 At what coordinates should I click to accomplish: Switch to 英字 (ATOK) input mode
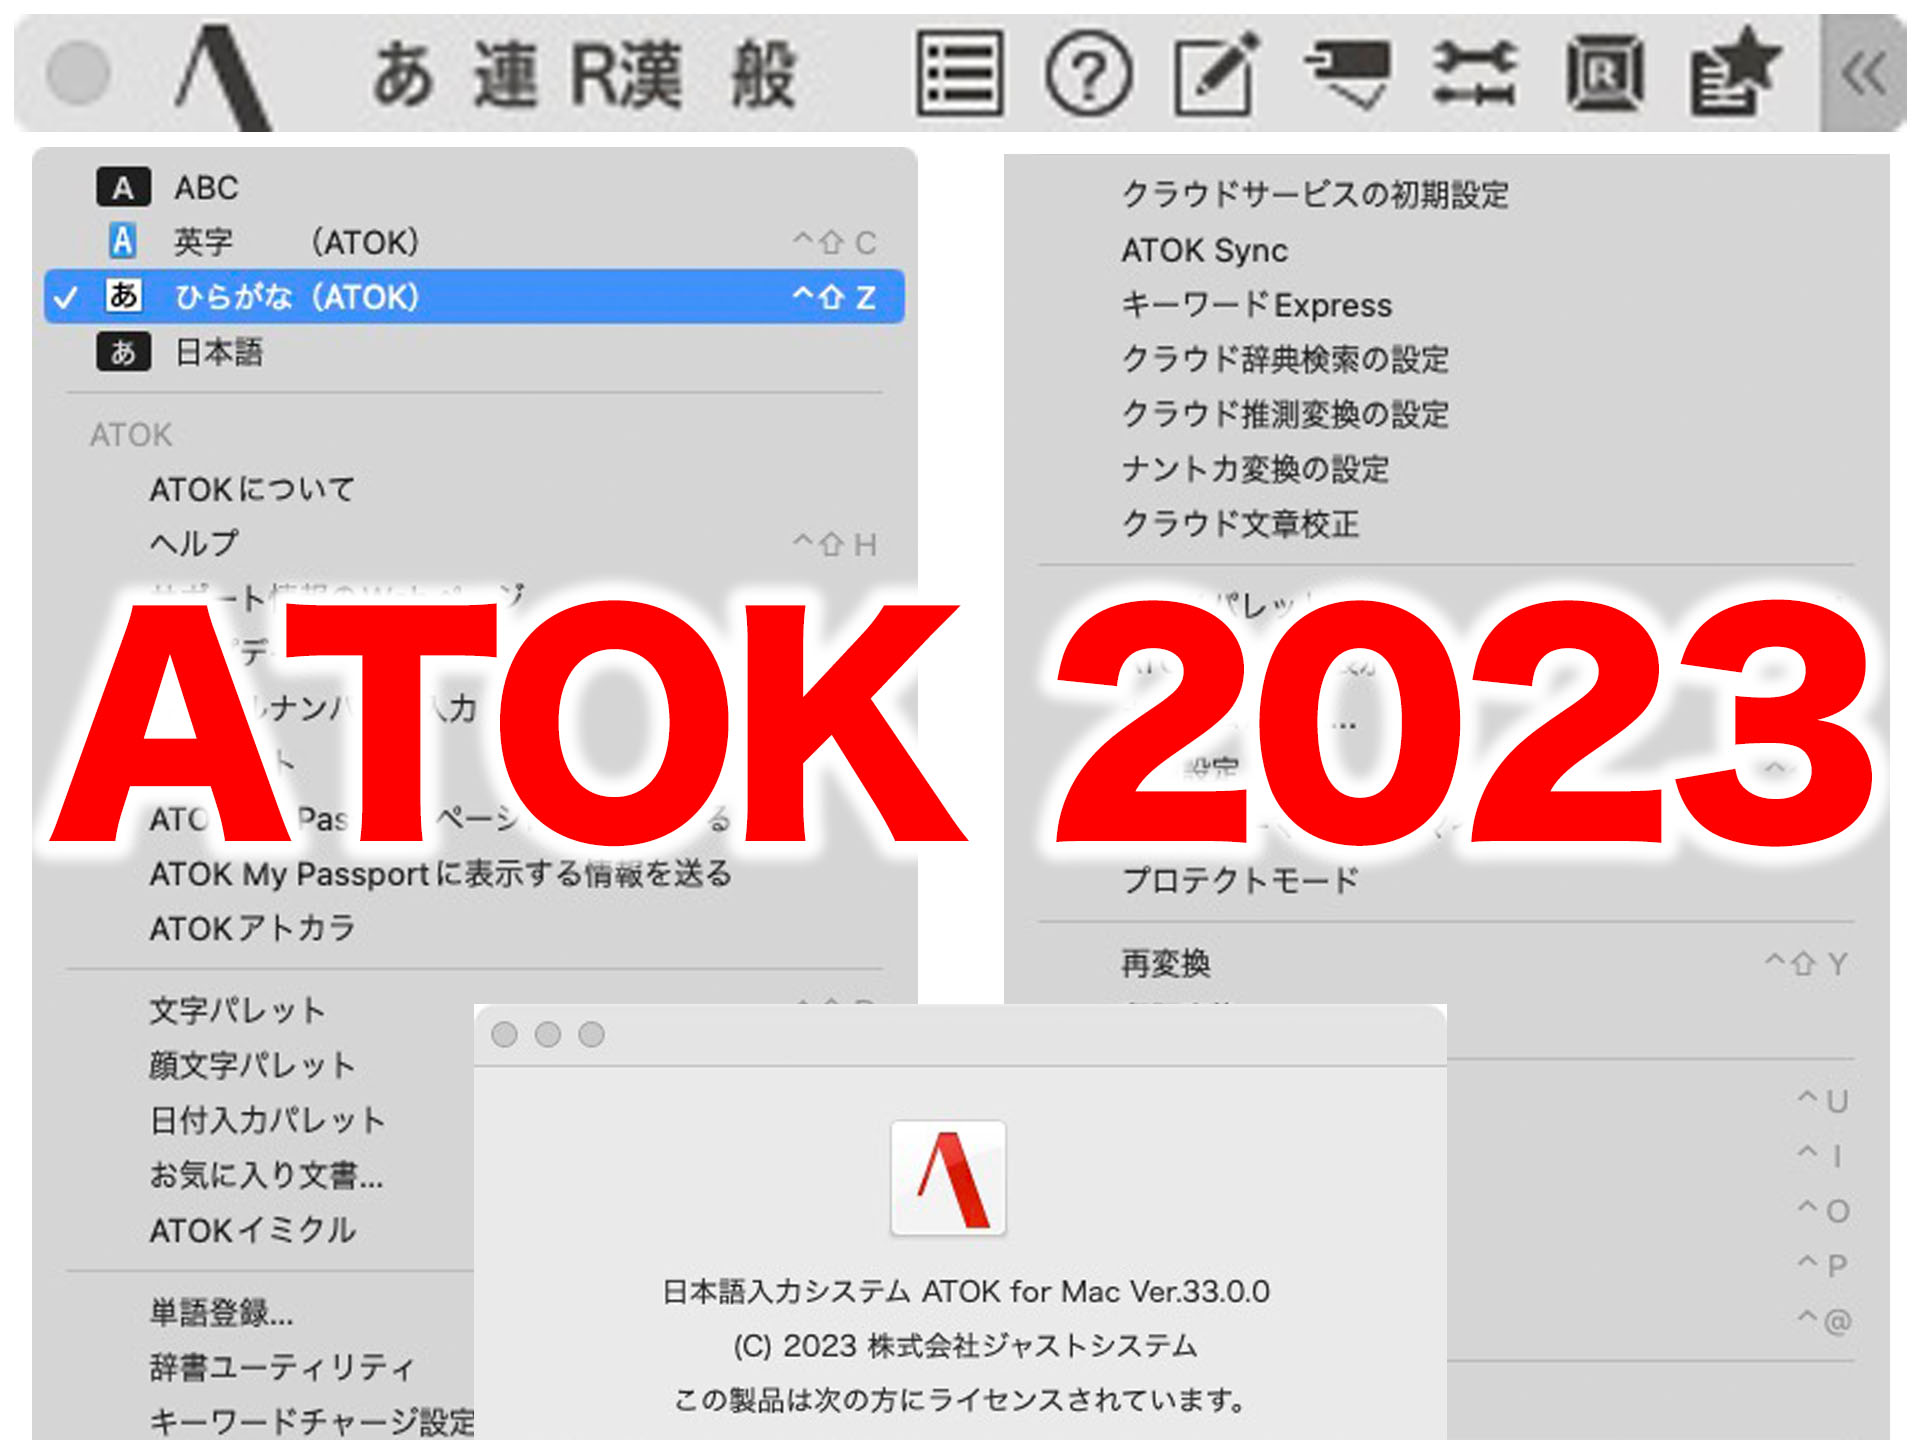[x=295, y=242]
